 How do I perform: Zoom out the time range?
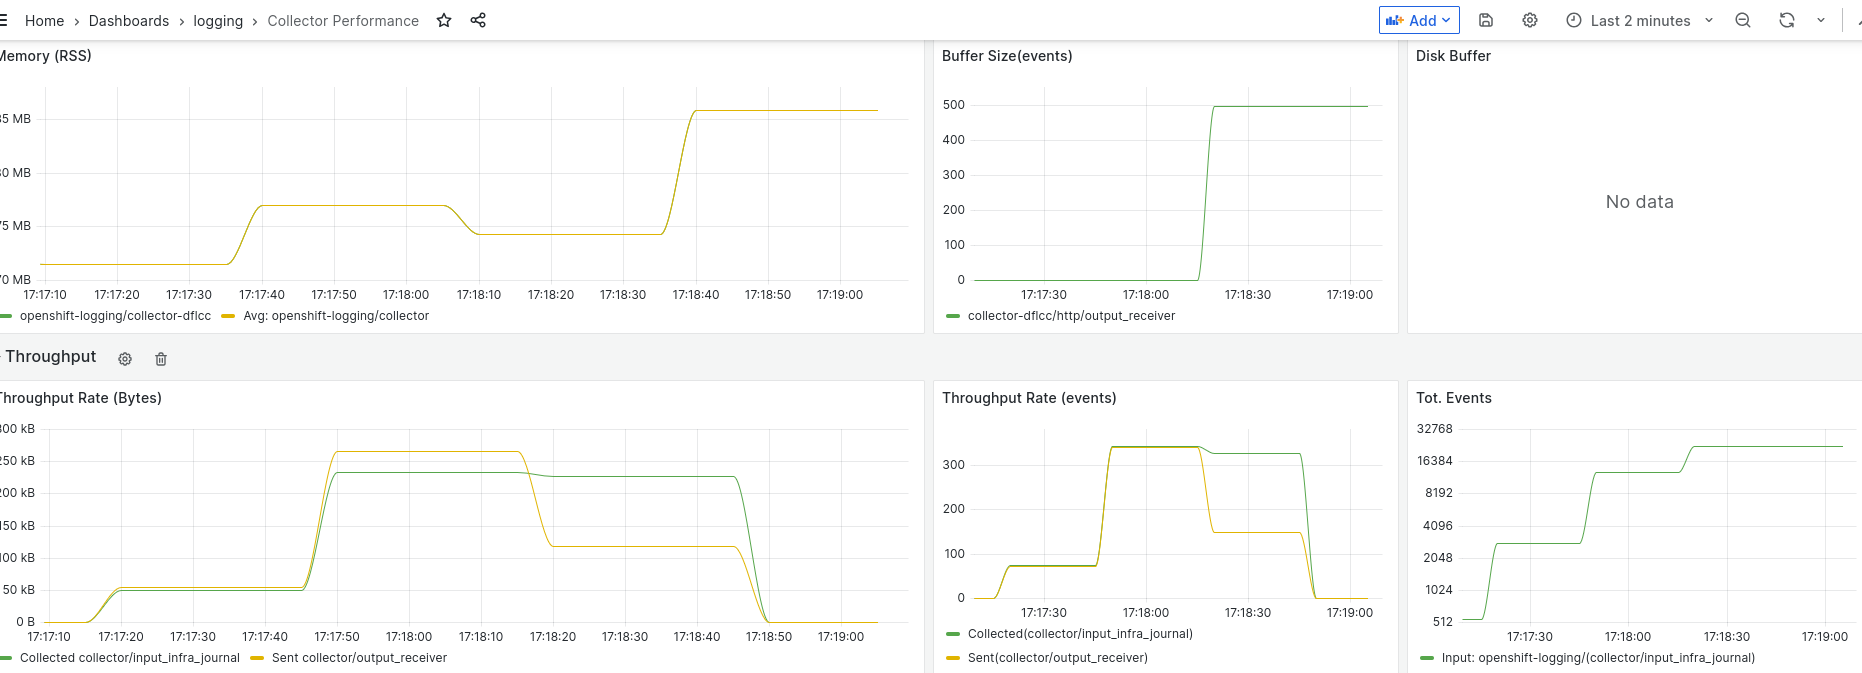coord(1743,20)
